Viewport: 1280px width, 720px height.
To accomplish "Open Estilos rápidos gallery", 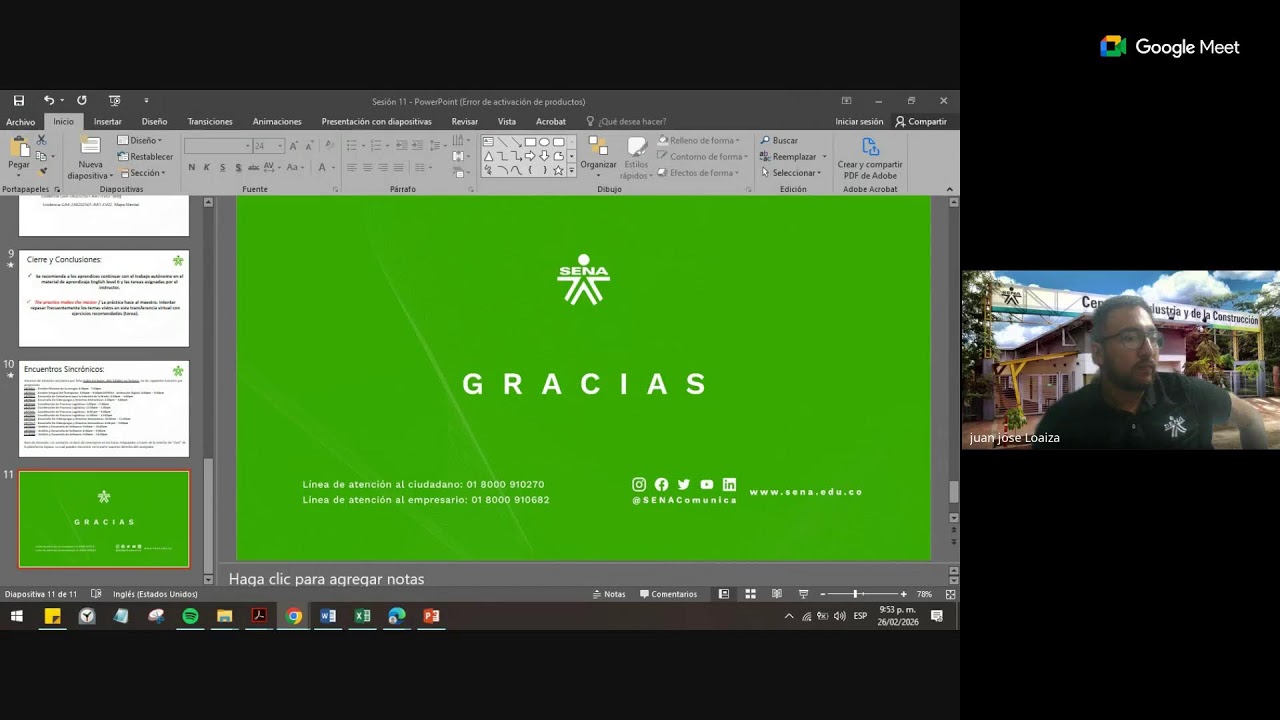I will (636, 158).
